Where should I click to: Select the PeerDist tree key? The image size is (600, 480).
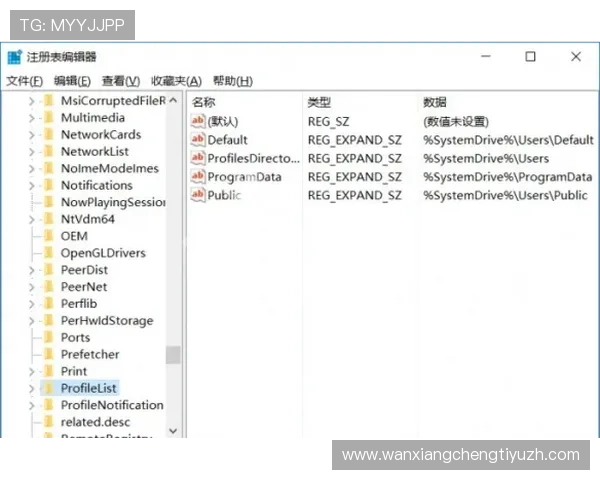[84, 270]
